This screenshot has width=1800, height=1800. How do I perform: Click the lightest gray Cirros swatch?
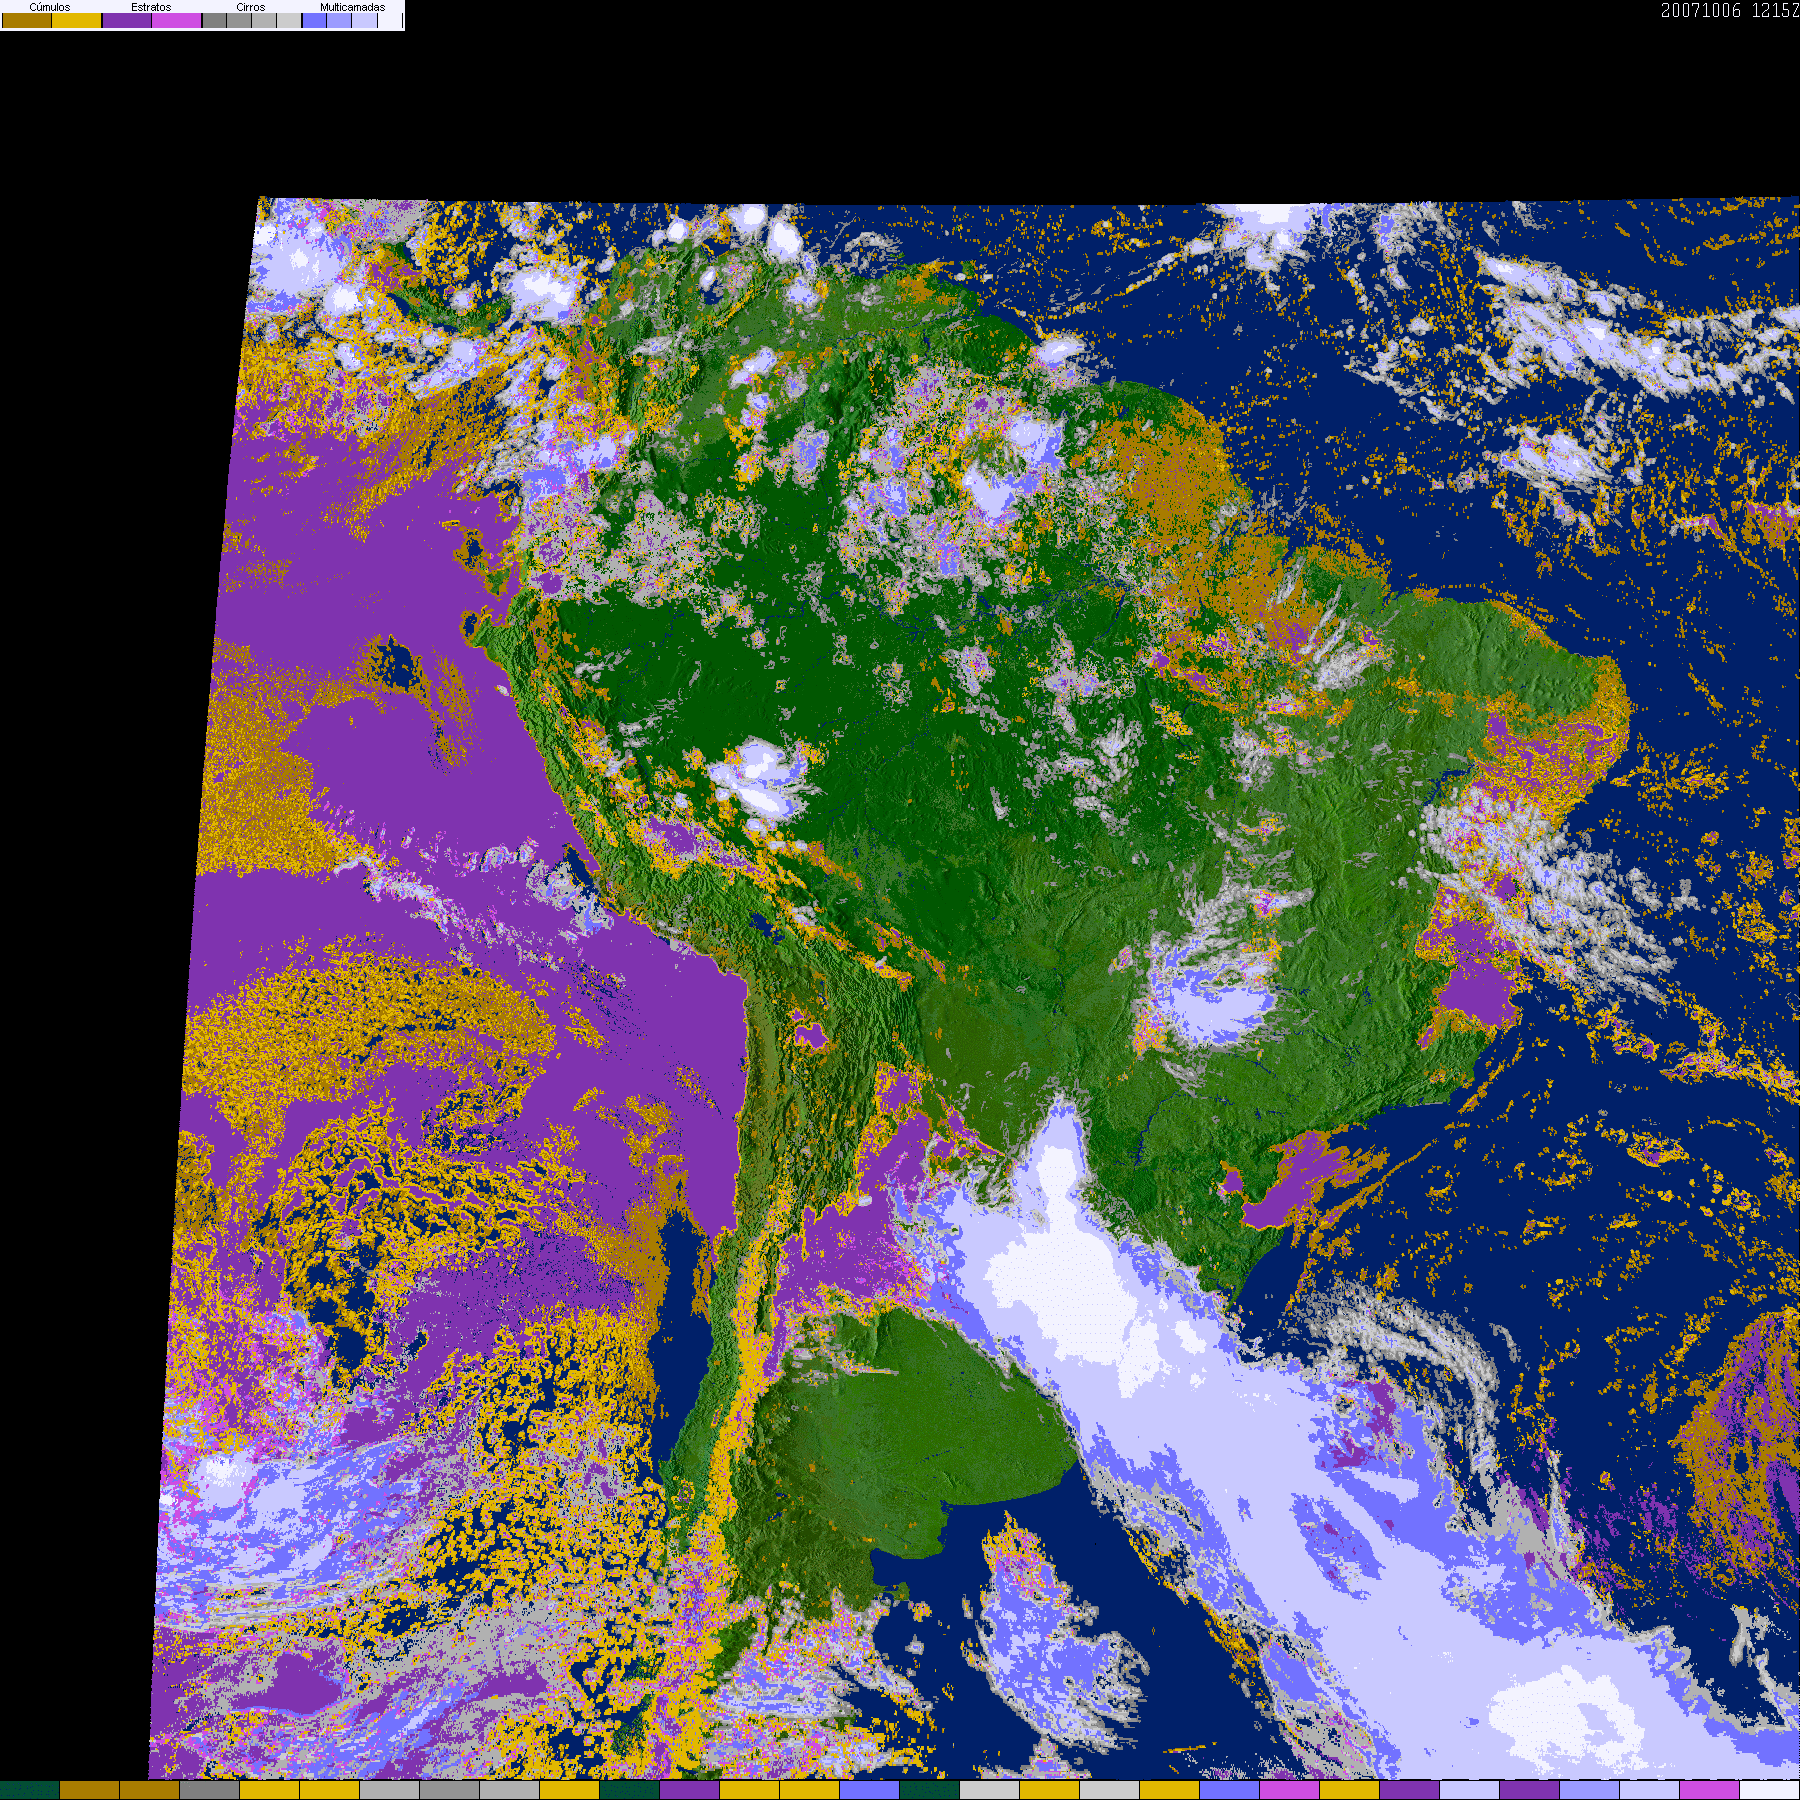click(289, 20)
